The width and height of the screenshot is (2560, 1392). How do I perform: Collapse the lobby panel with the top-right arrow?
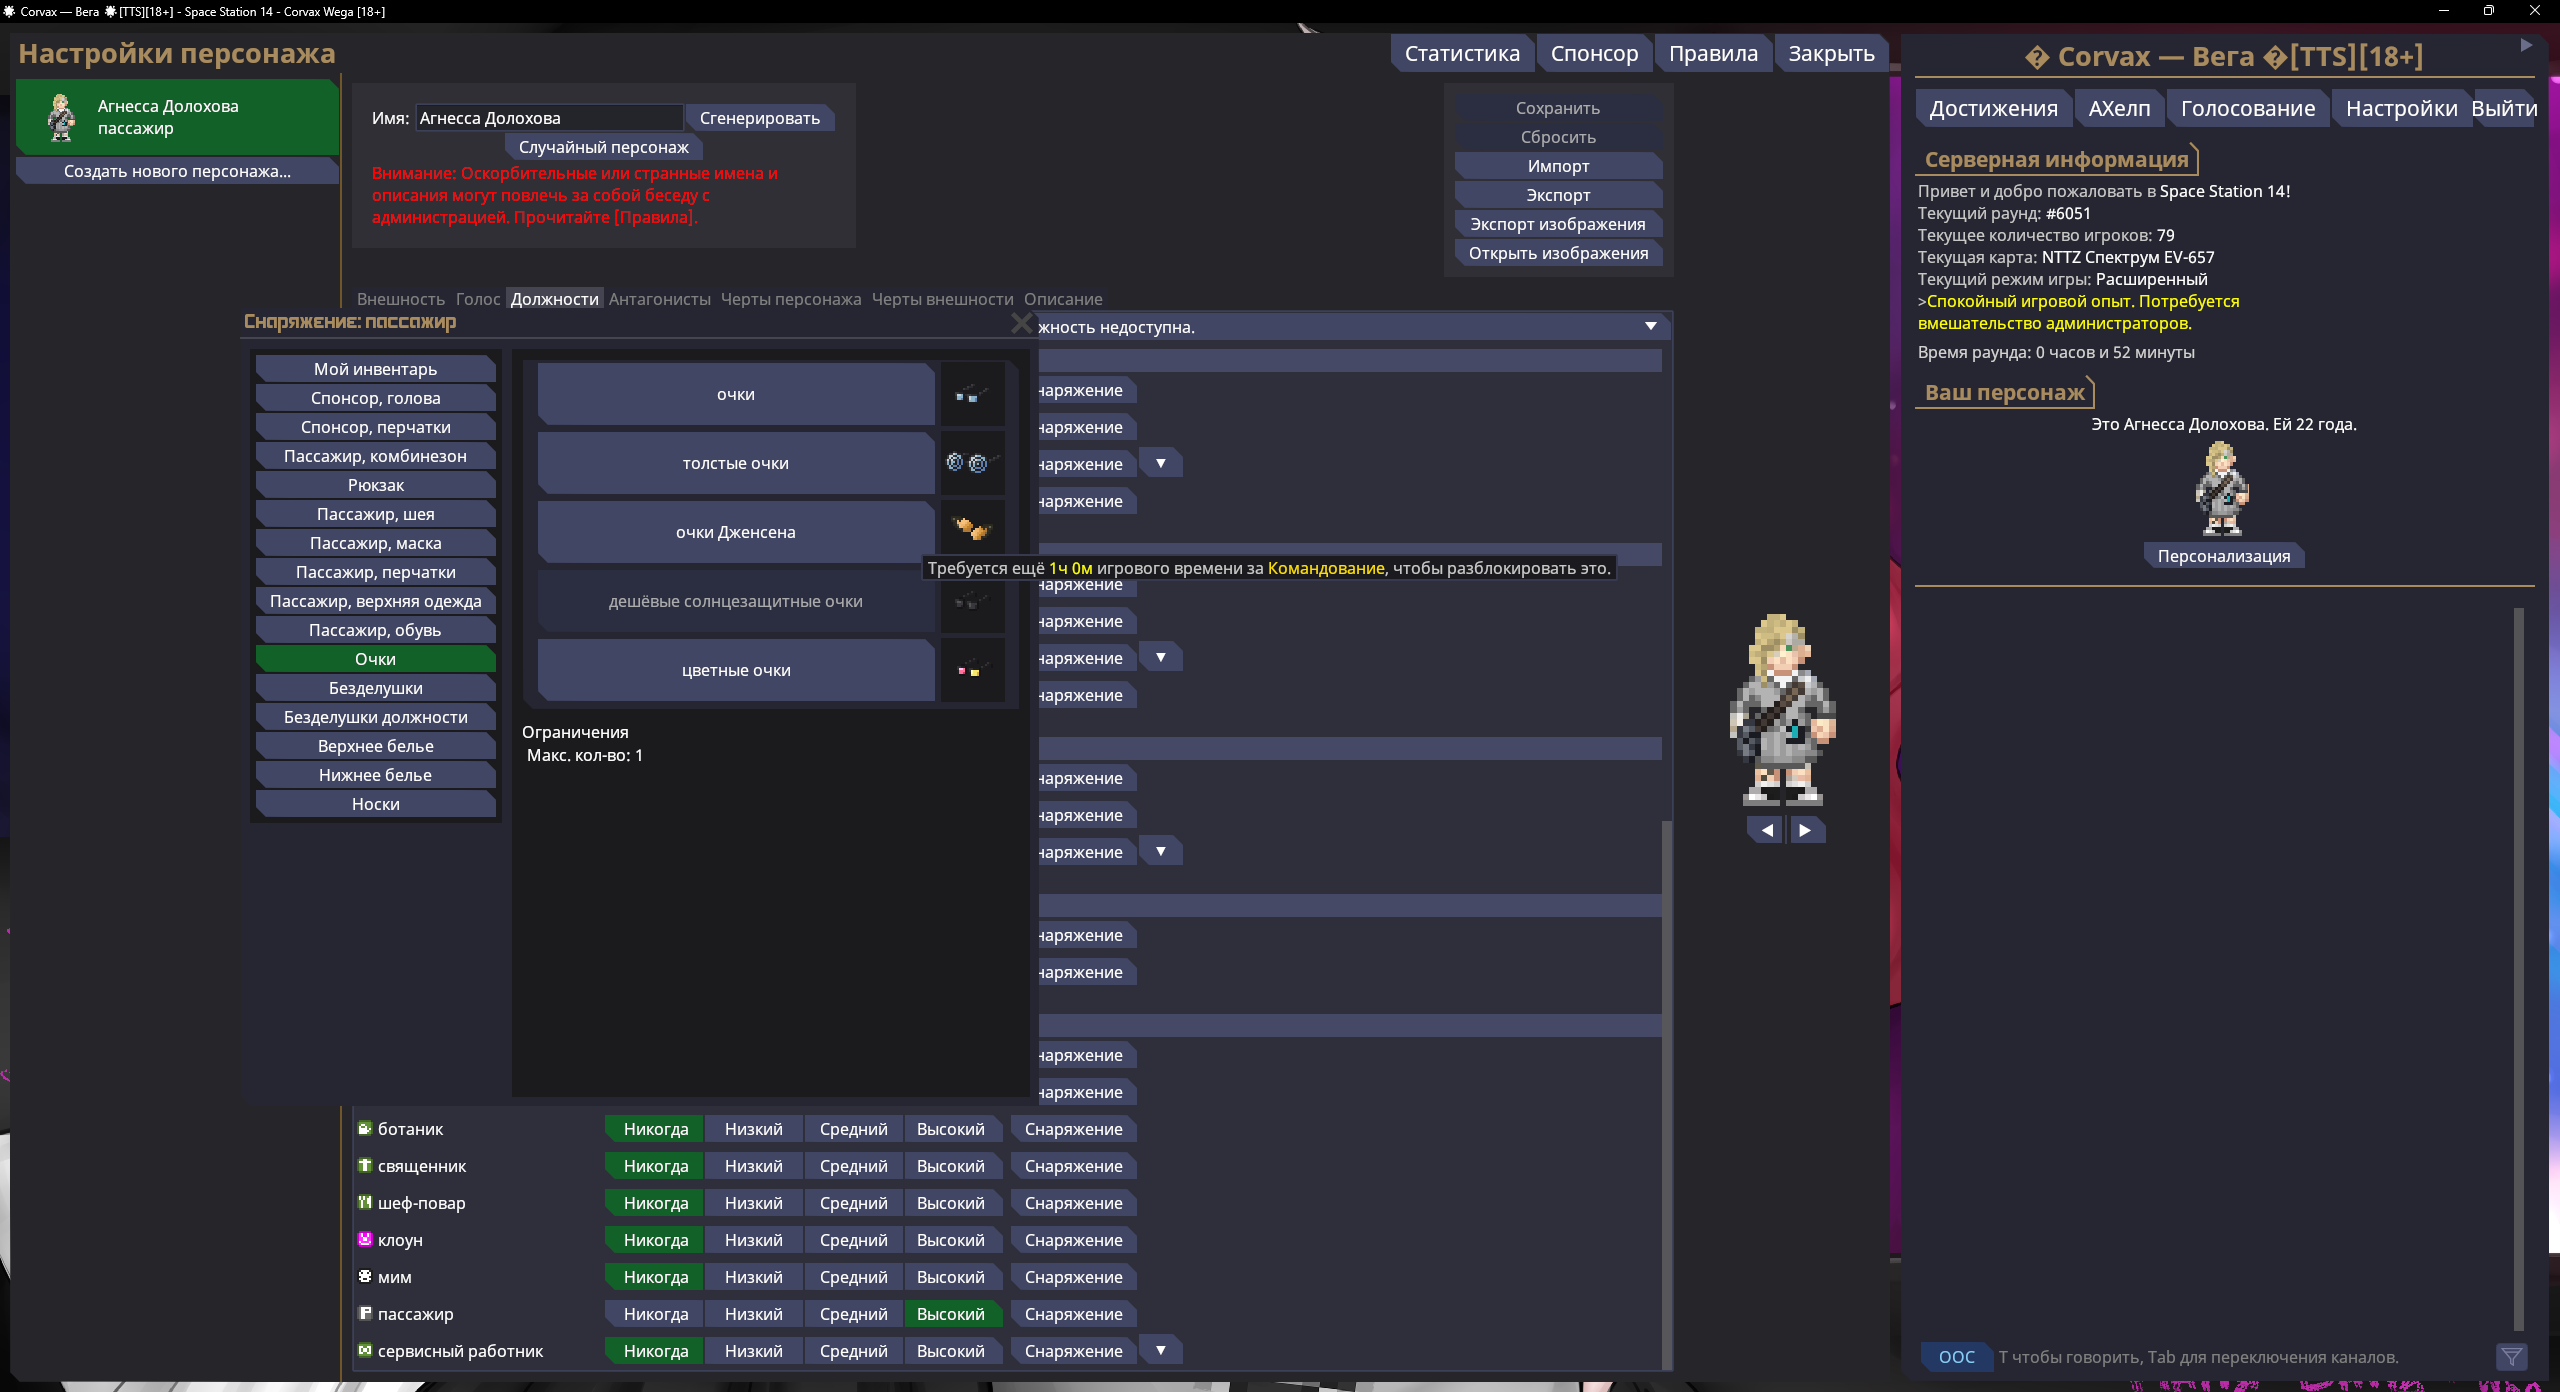click(x=2526, y=46)
